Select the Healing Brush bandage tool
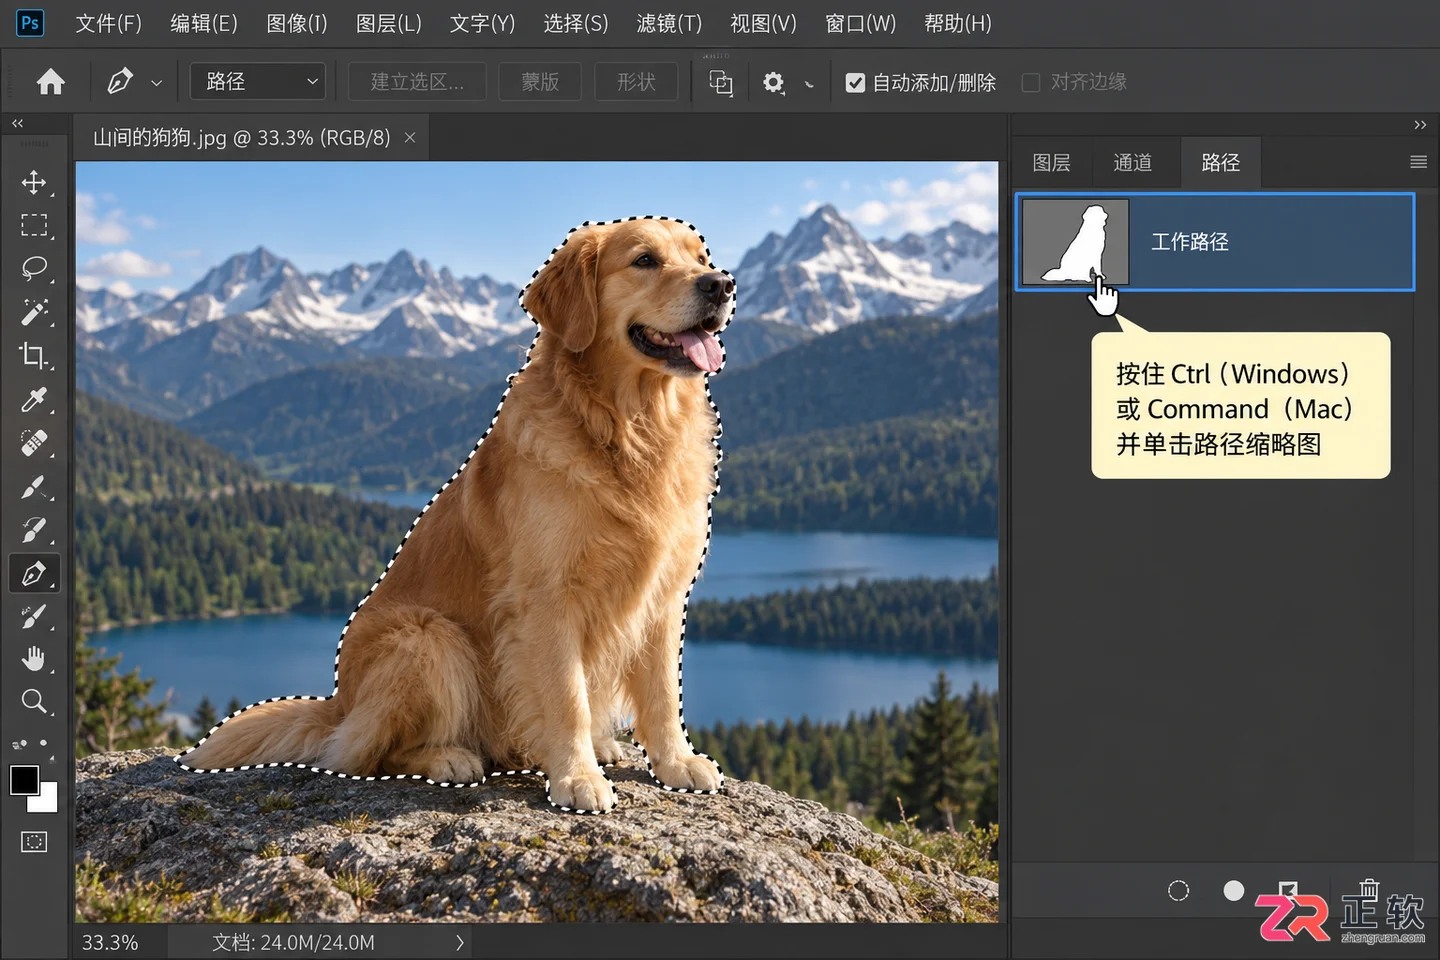 [34, 443]
